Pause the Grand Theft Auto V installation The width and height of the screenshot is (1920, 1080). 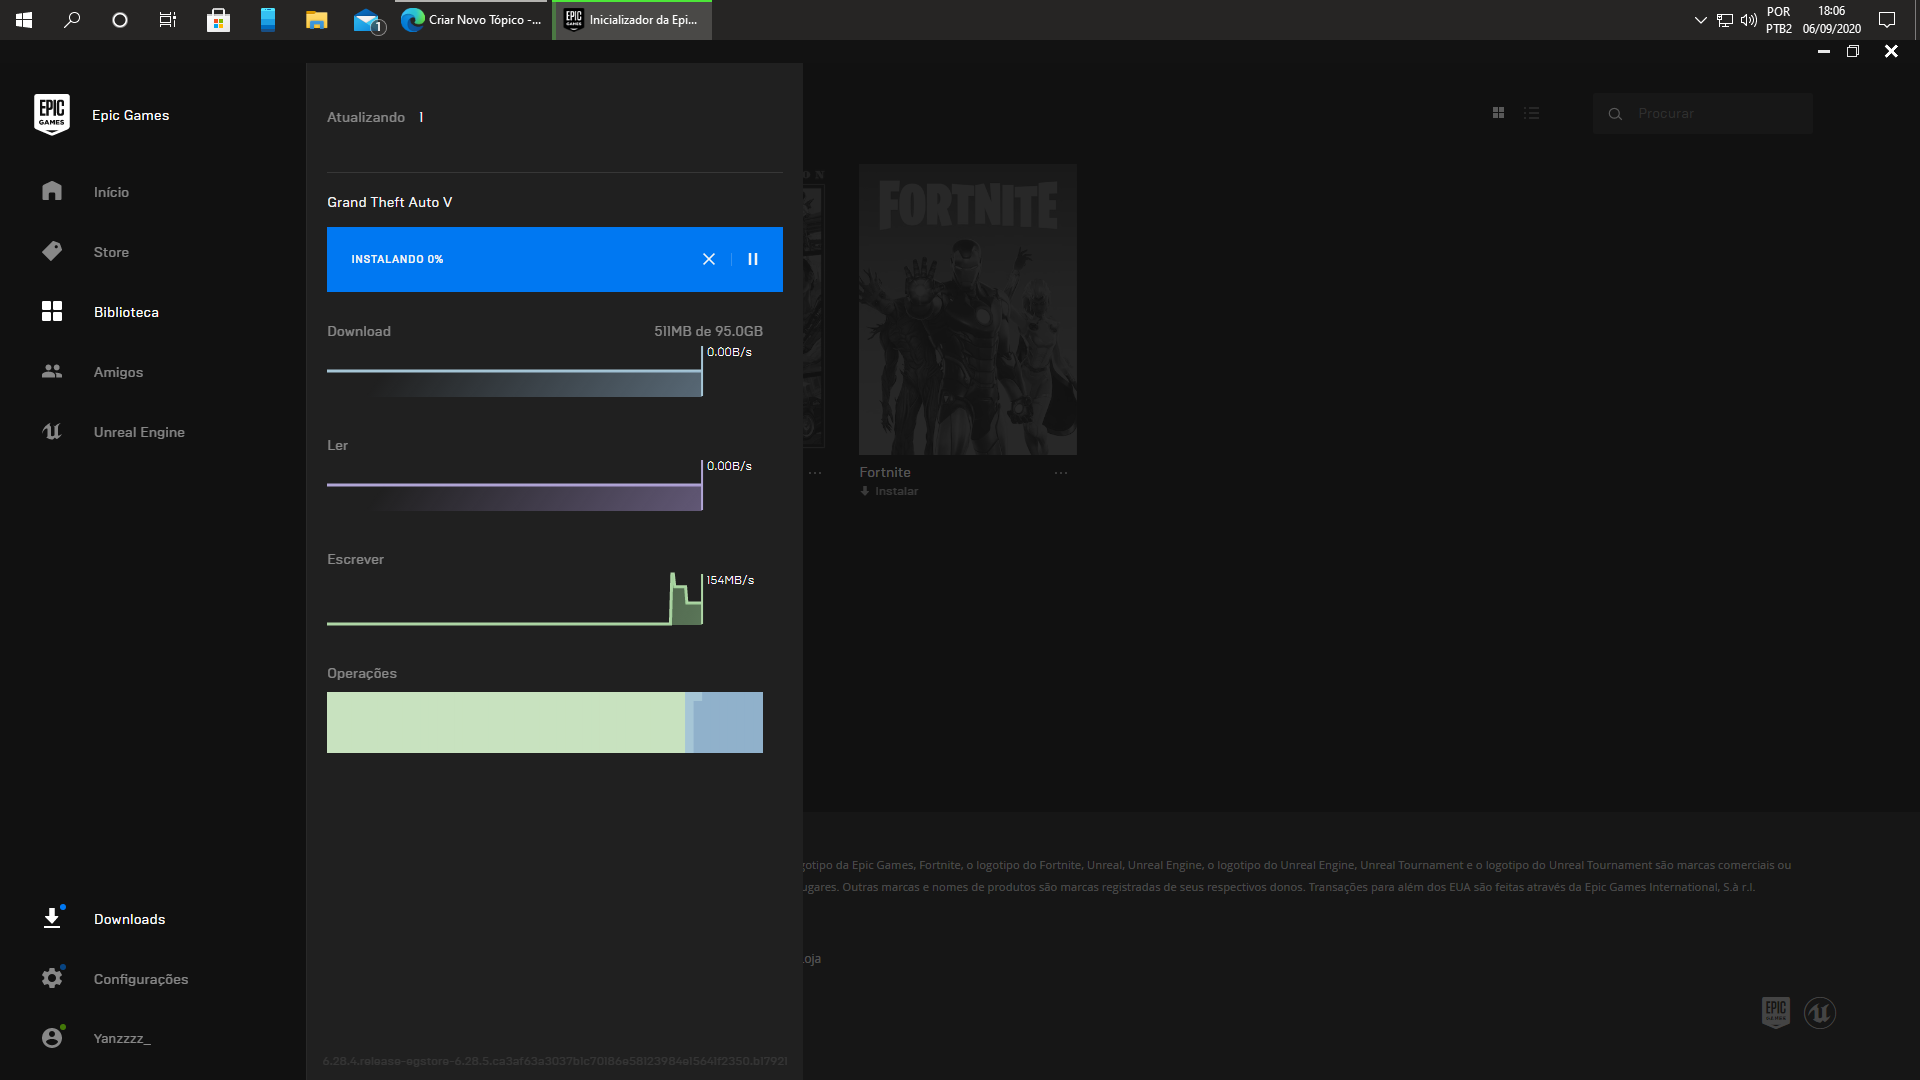pos(753,259)
